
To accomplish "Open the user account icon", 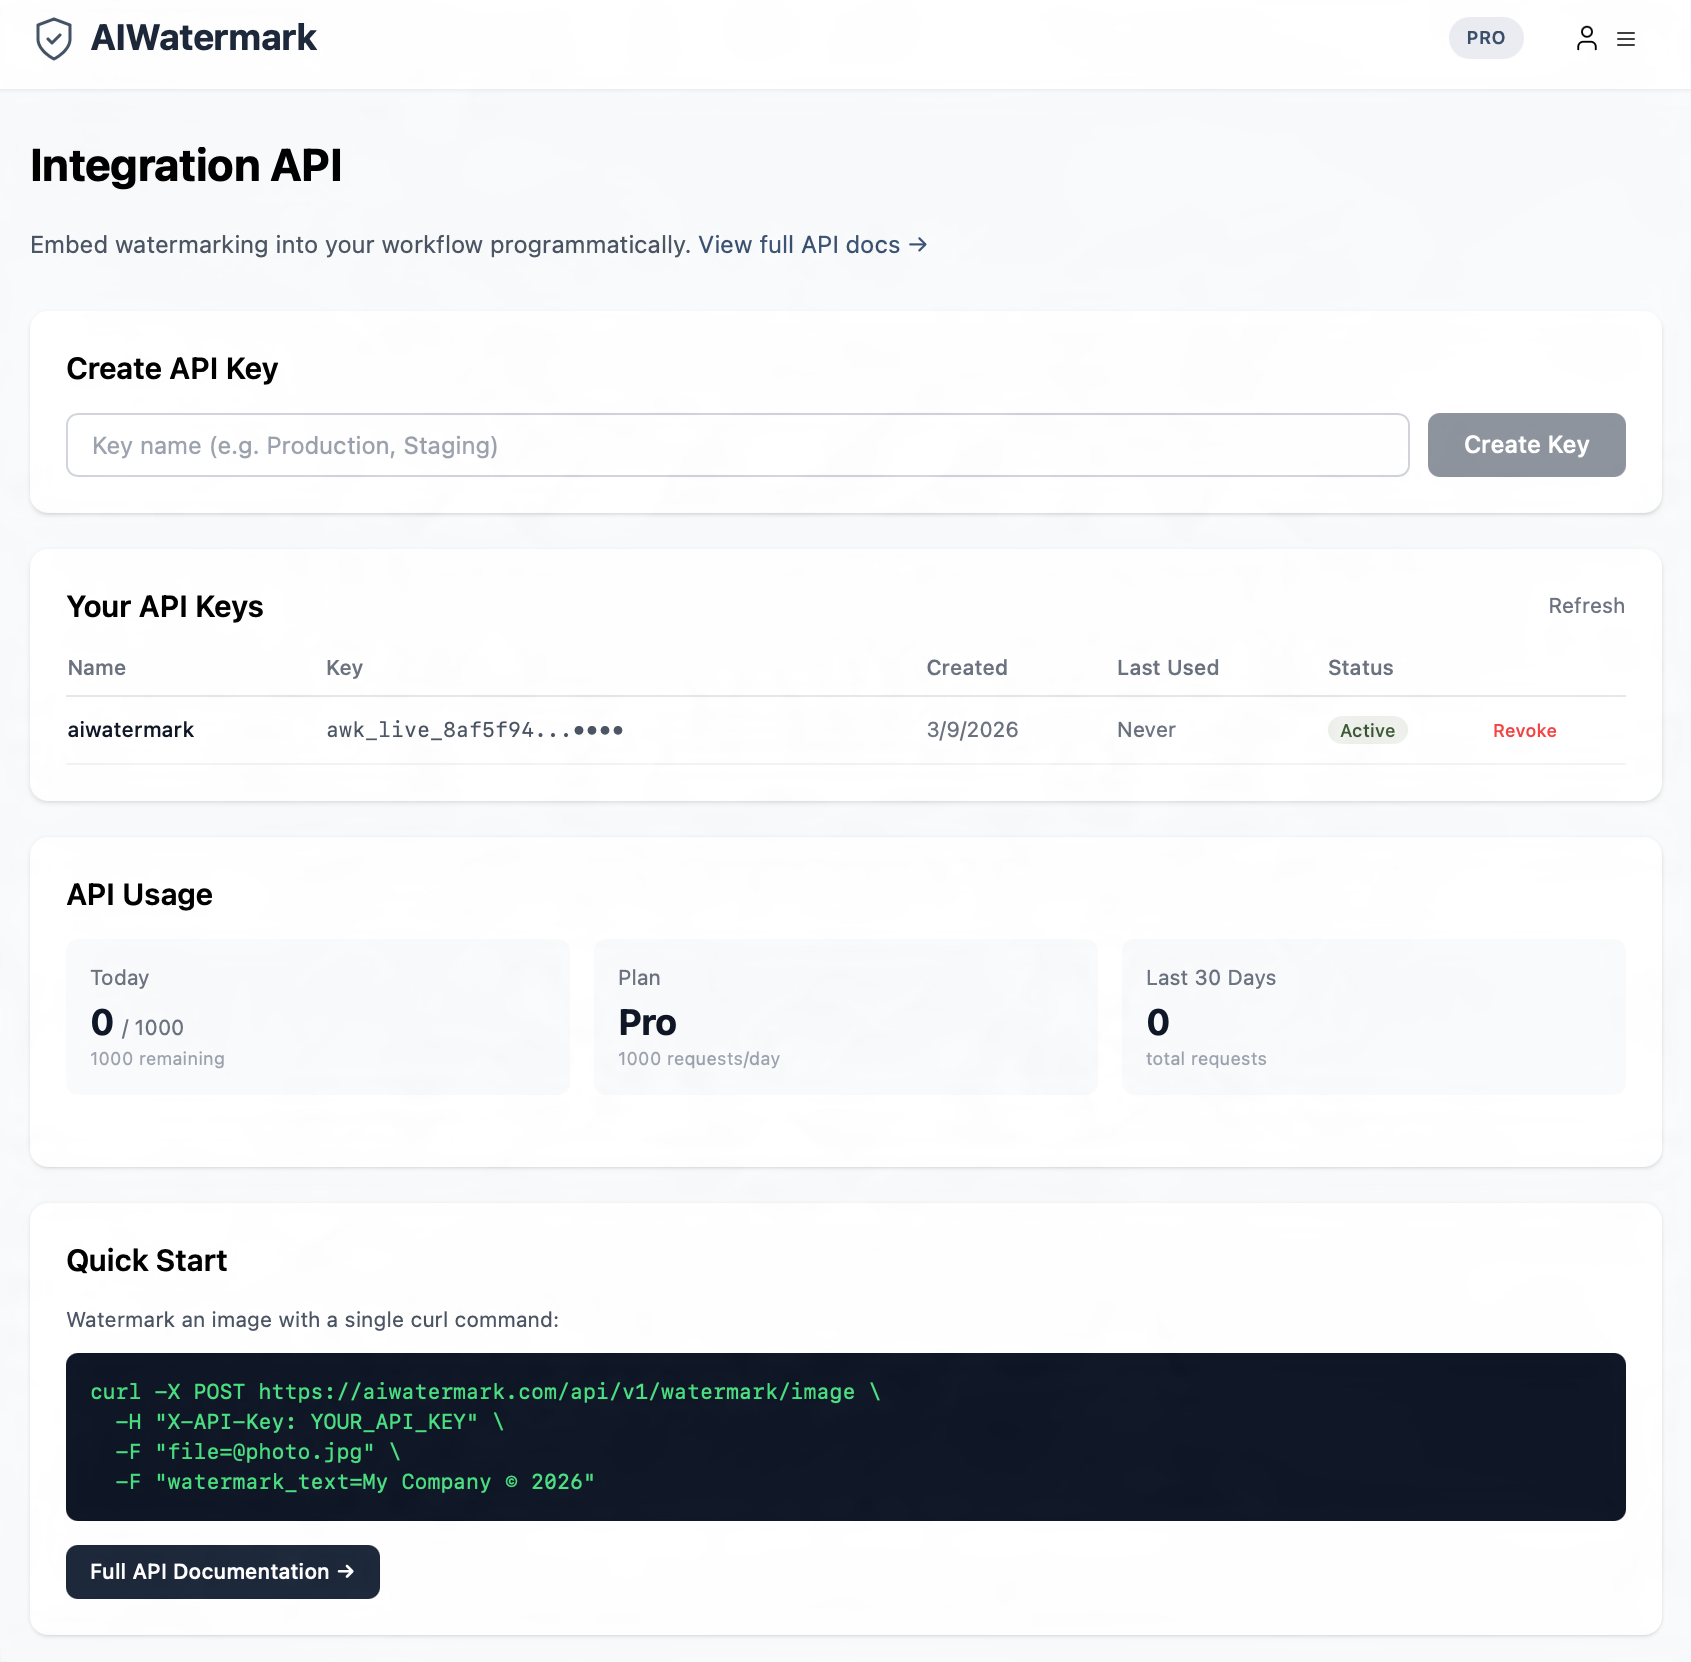I will (1586, 38).
